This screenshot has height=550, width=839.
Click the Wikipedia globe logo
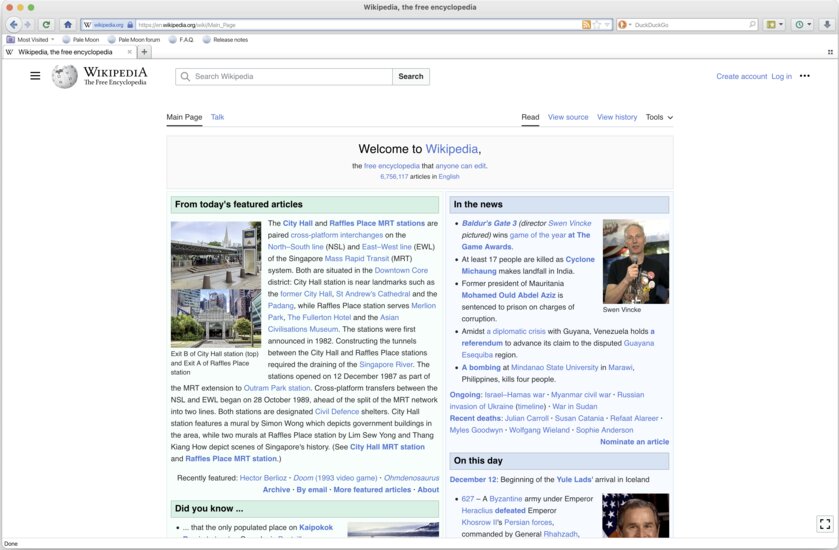65,77
